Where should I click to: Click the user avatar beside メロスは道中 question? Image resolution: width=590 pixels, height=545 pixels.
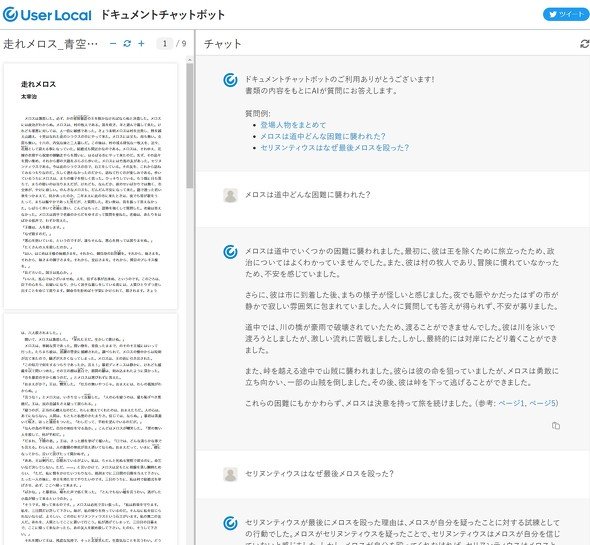pos(230,195)
